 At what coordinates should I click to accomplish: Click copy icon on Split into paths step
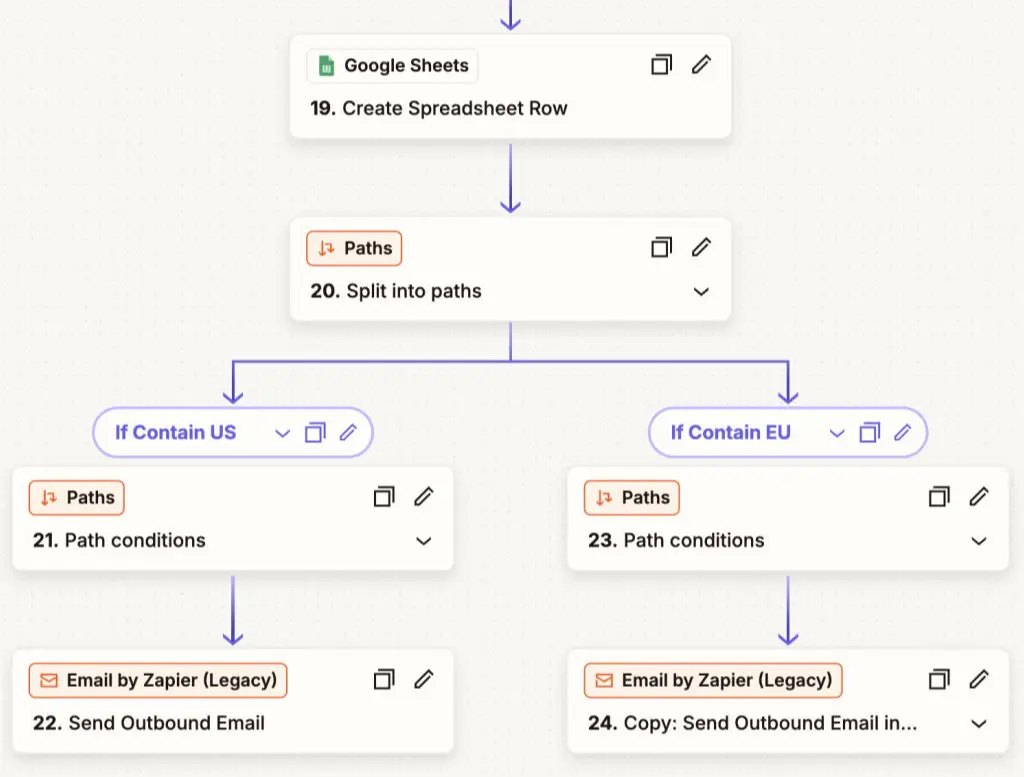click(x=661, y=247)
